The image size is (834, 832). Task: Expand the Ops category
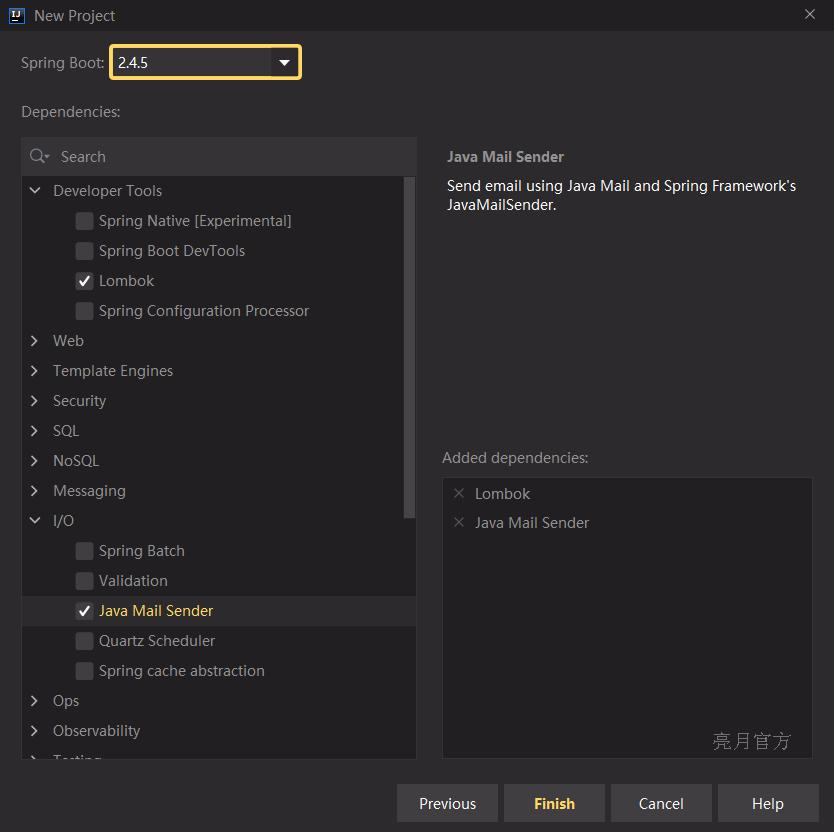pos(35,701)
